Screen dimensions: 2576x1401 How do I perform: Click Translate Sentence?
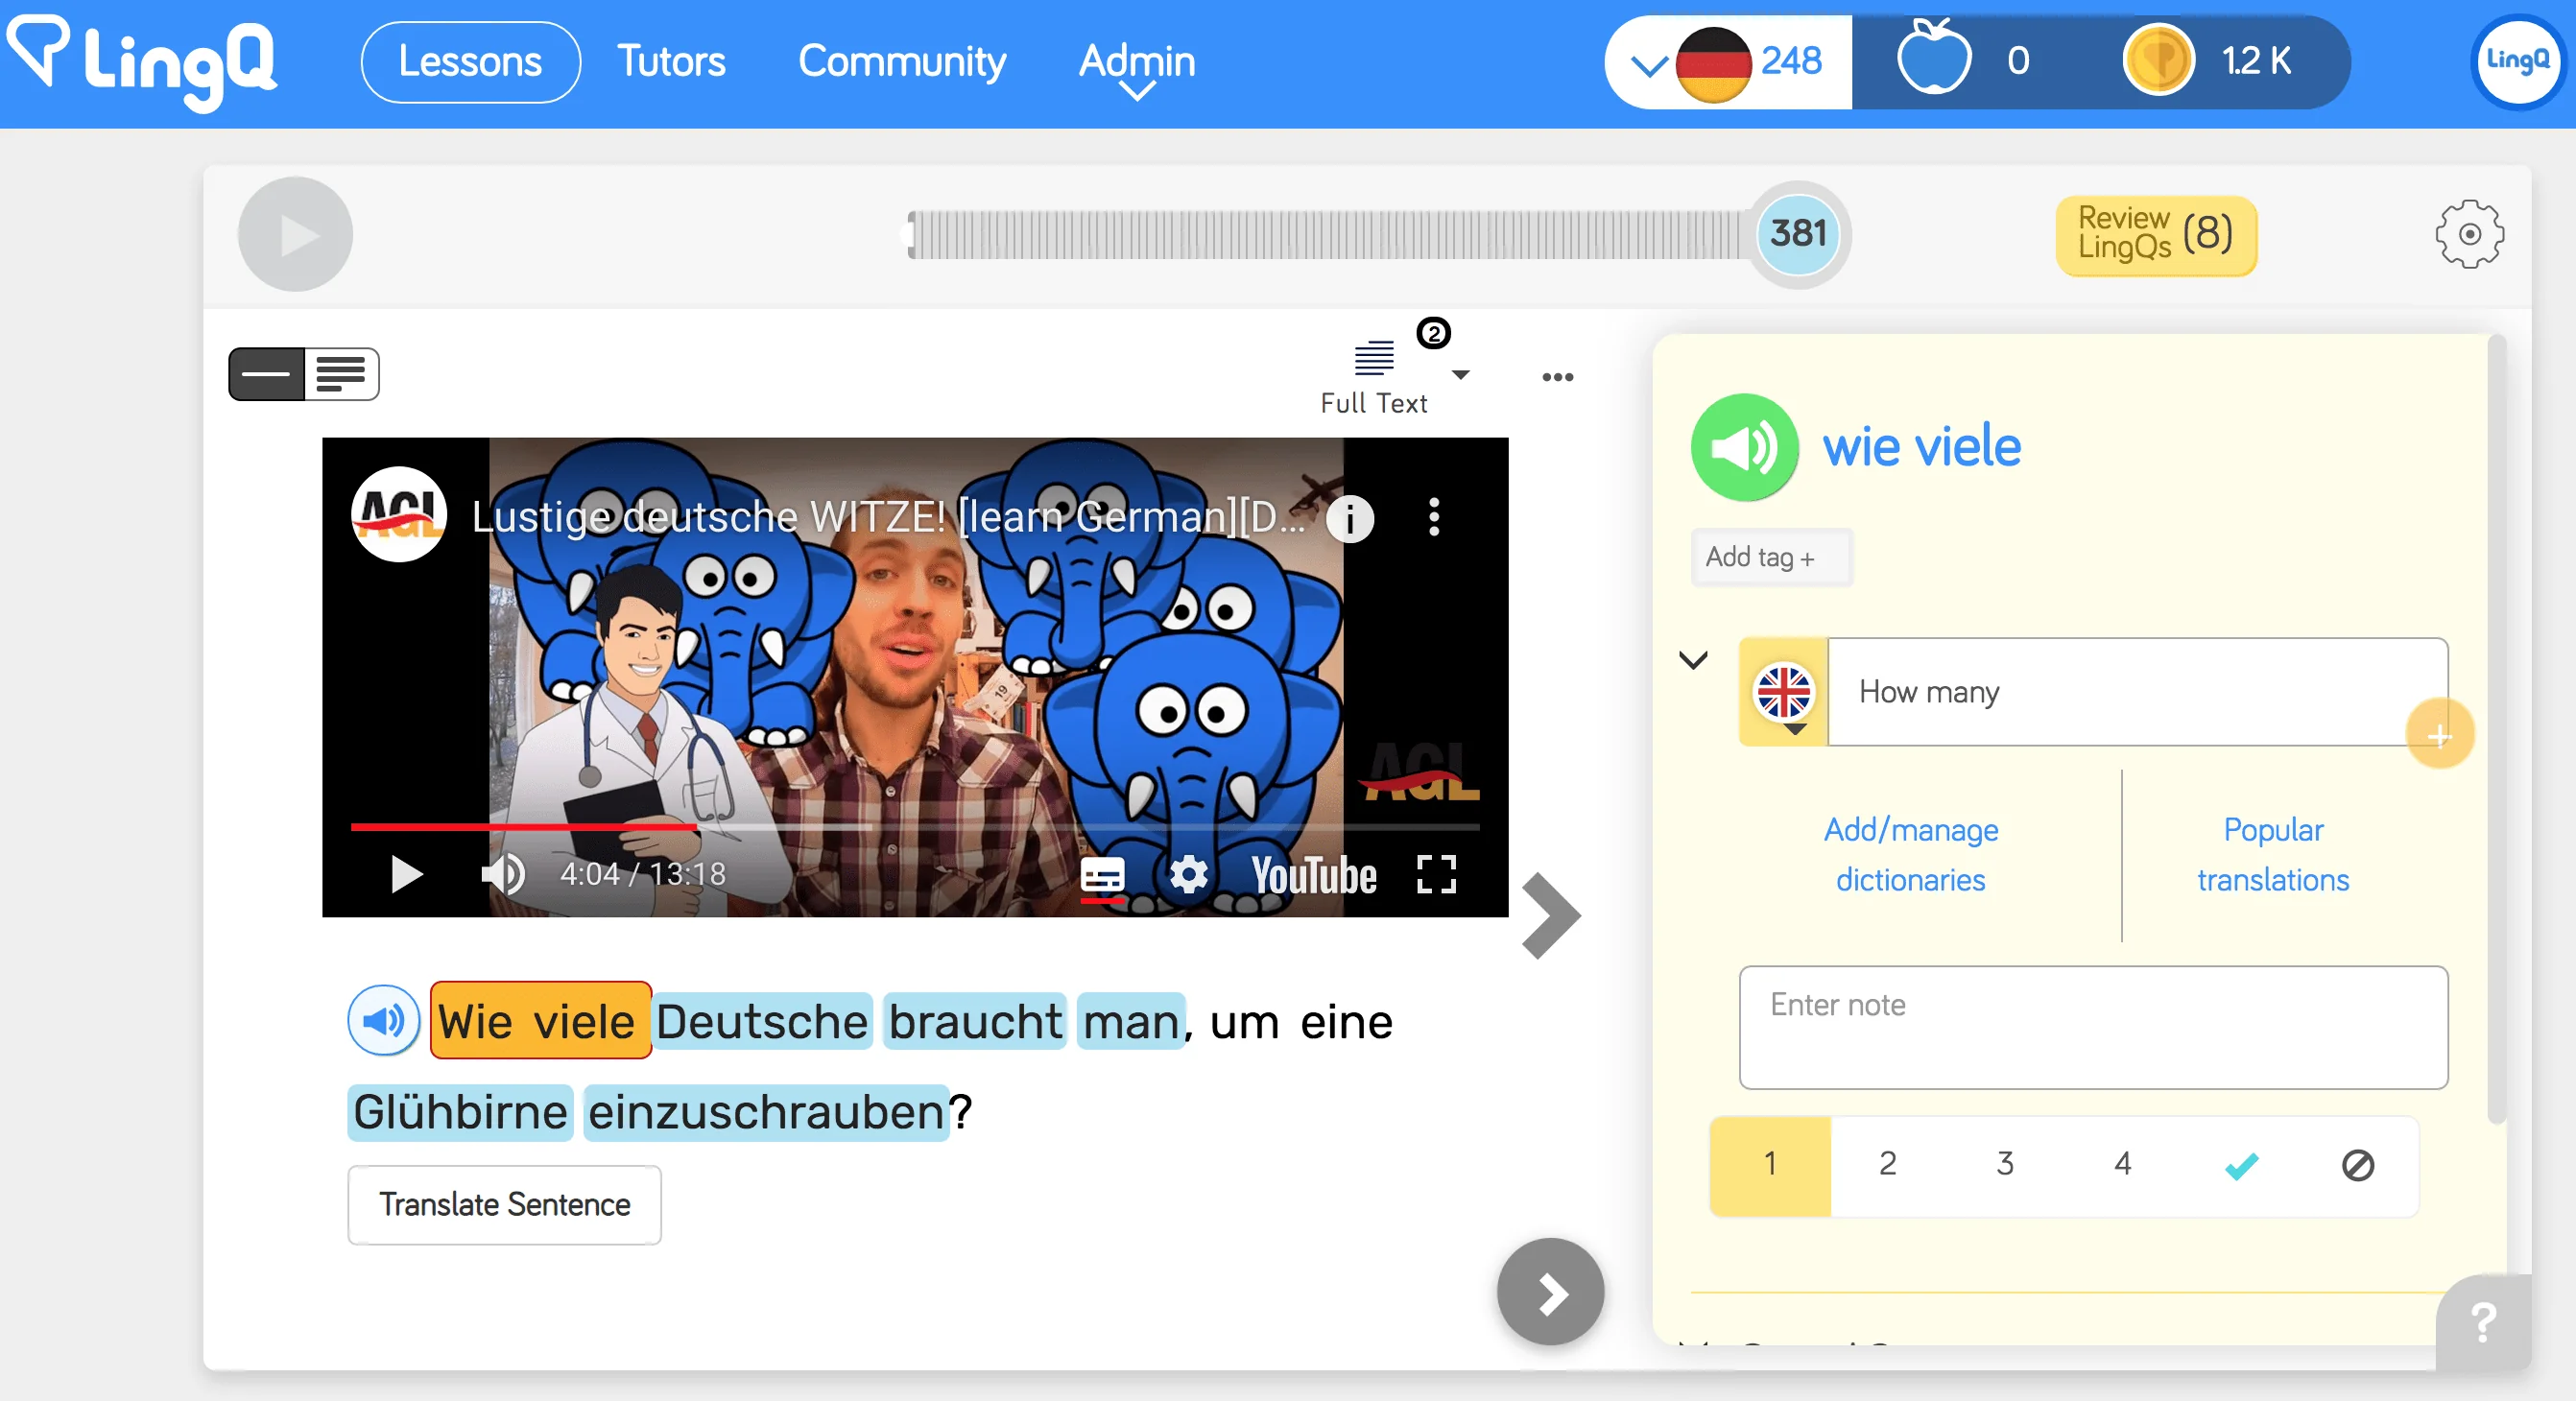(504, 1204)
